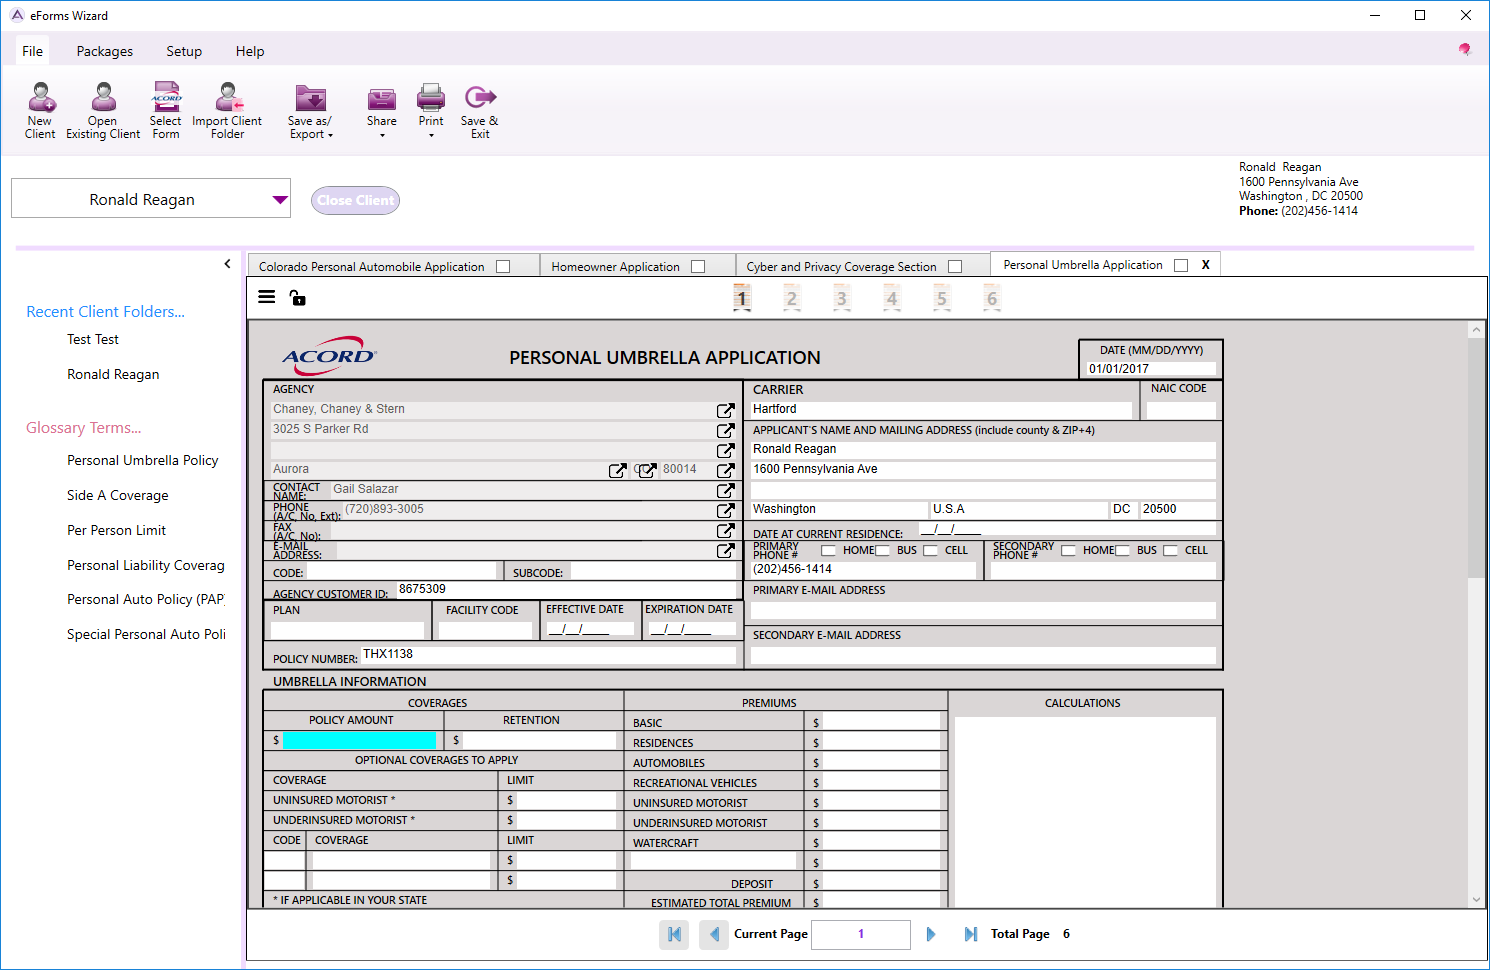
Task: Click the Save as/Export folder icon
Action: point(311,97)
